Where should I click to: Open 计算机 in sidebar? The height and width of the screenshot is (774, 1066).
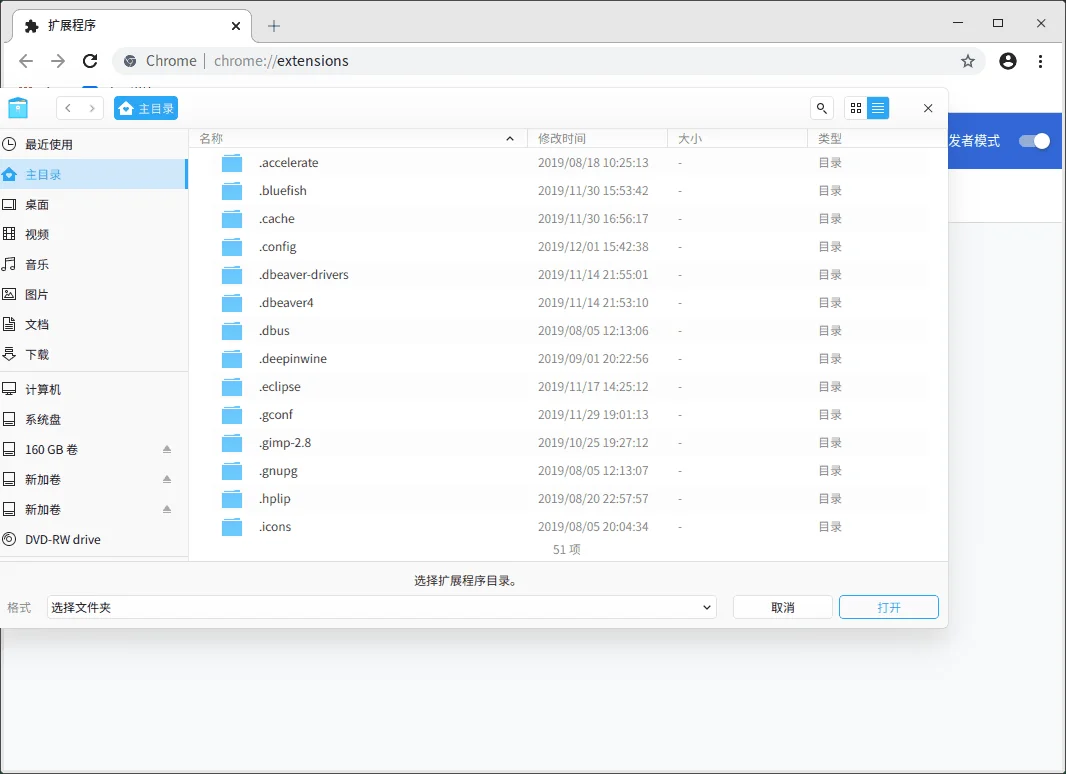pos(93,389)
